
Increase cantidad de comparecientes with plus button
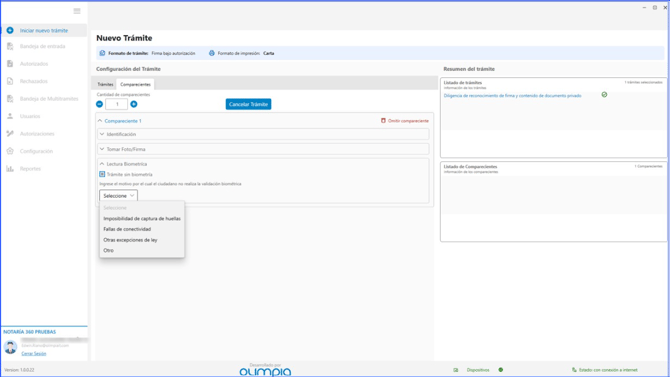[134, 104]
